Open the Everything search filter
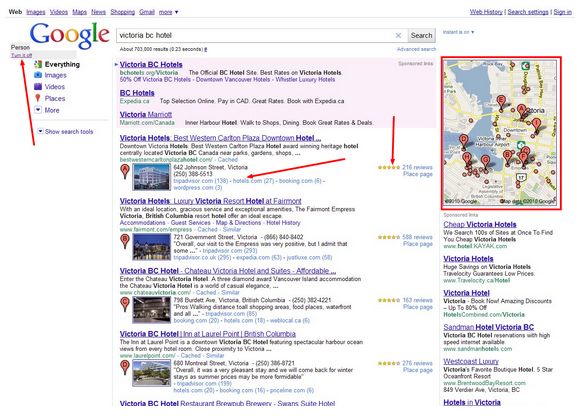Image resolution: width=580 pixels, height=418 pixels. tap(62, 64)
